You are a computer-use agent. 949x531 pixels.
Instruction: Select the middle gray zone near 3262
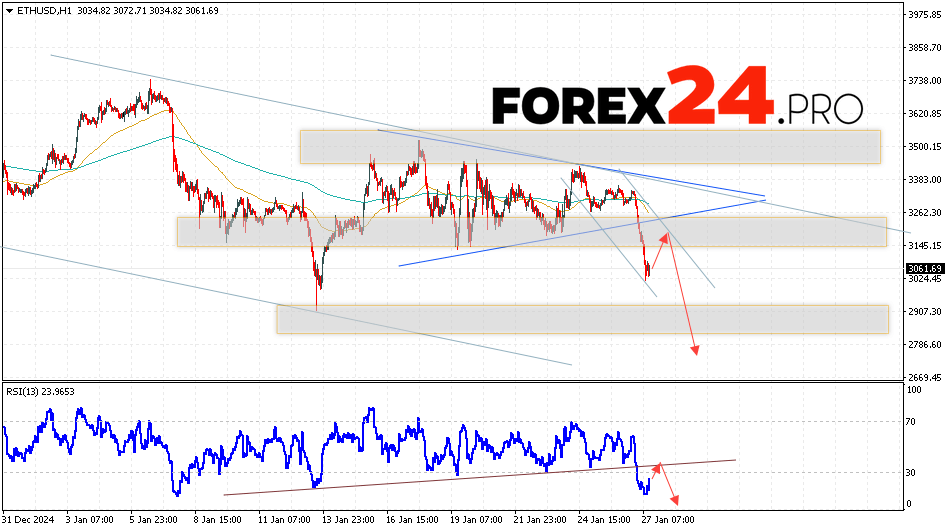pyautogui.click(x=530, y=231)
